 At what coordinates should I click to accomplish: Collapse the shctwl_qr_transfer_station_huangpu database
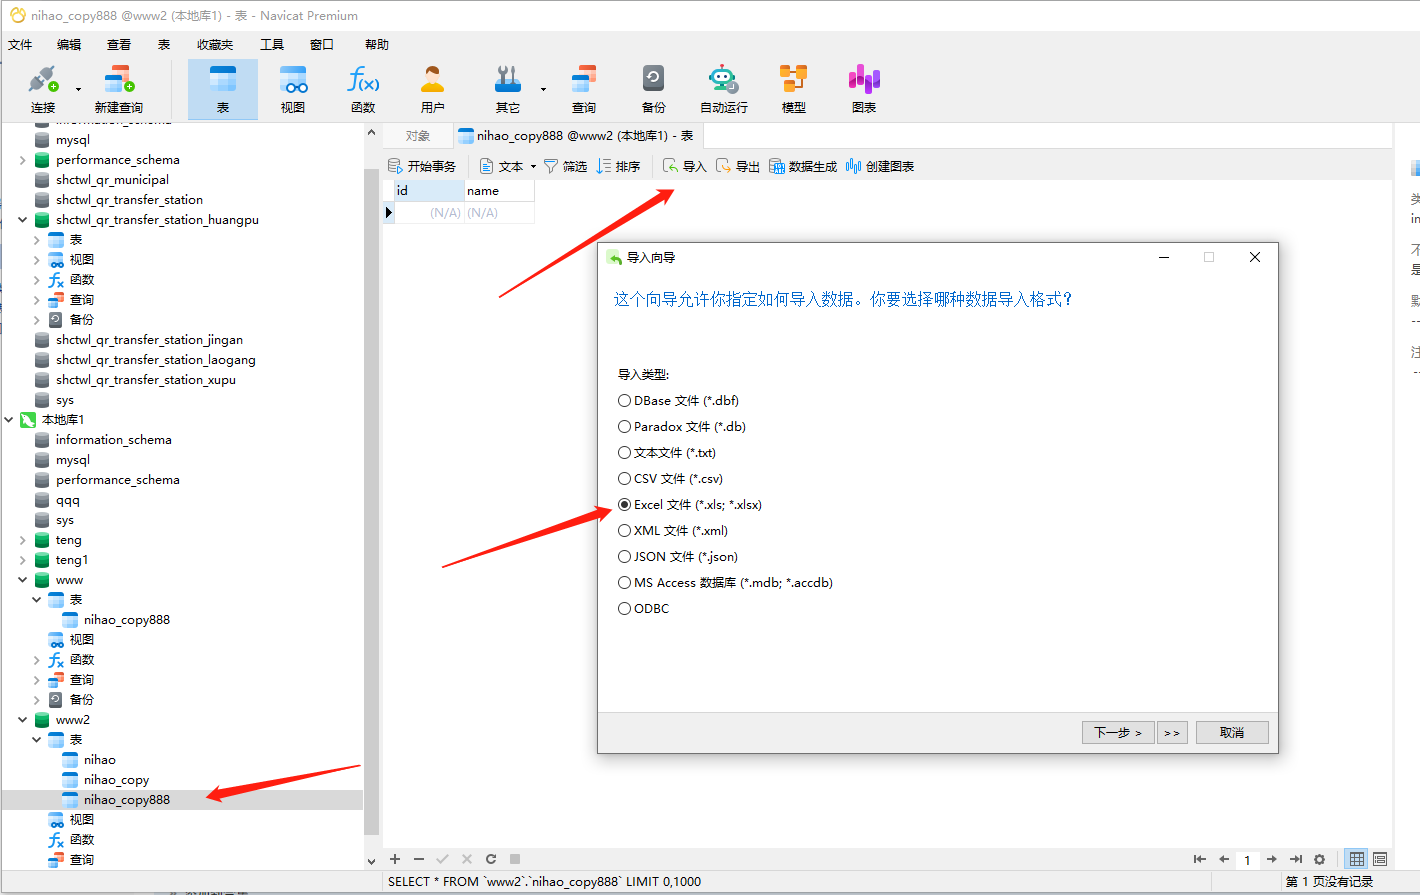click(23, 220)
